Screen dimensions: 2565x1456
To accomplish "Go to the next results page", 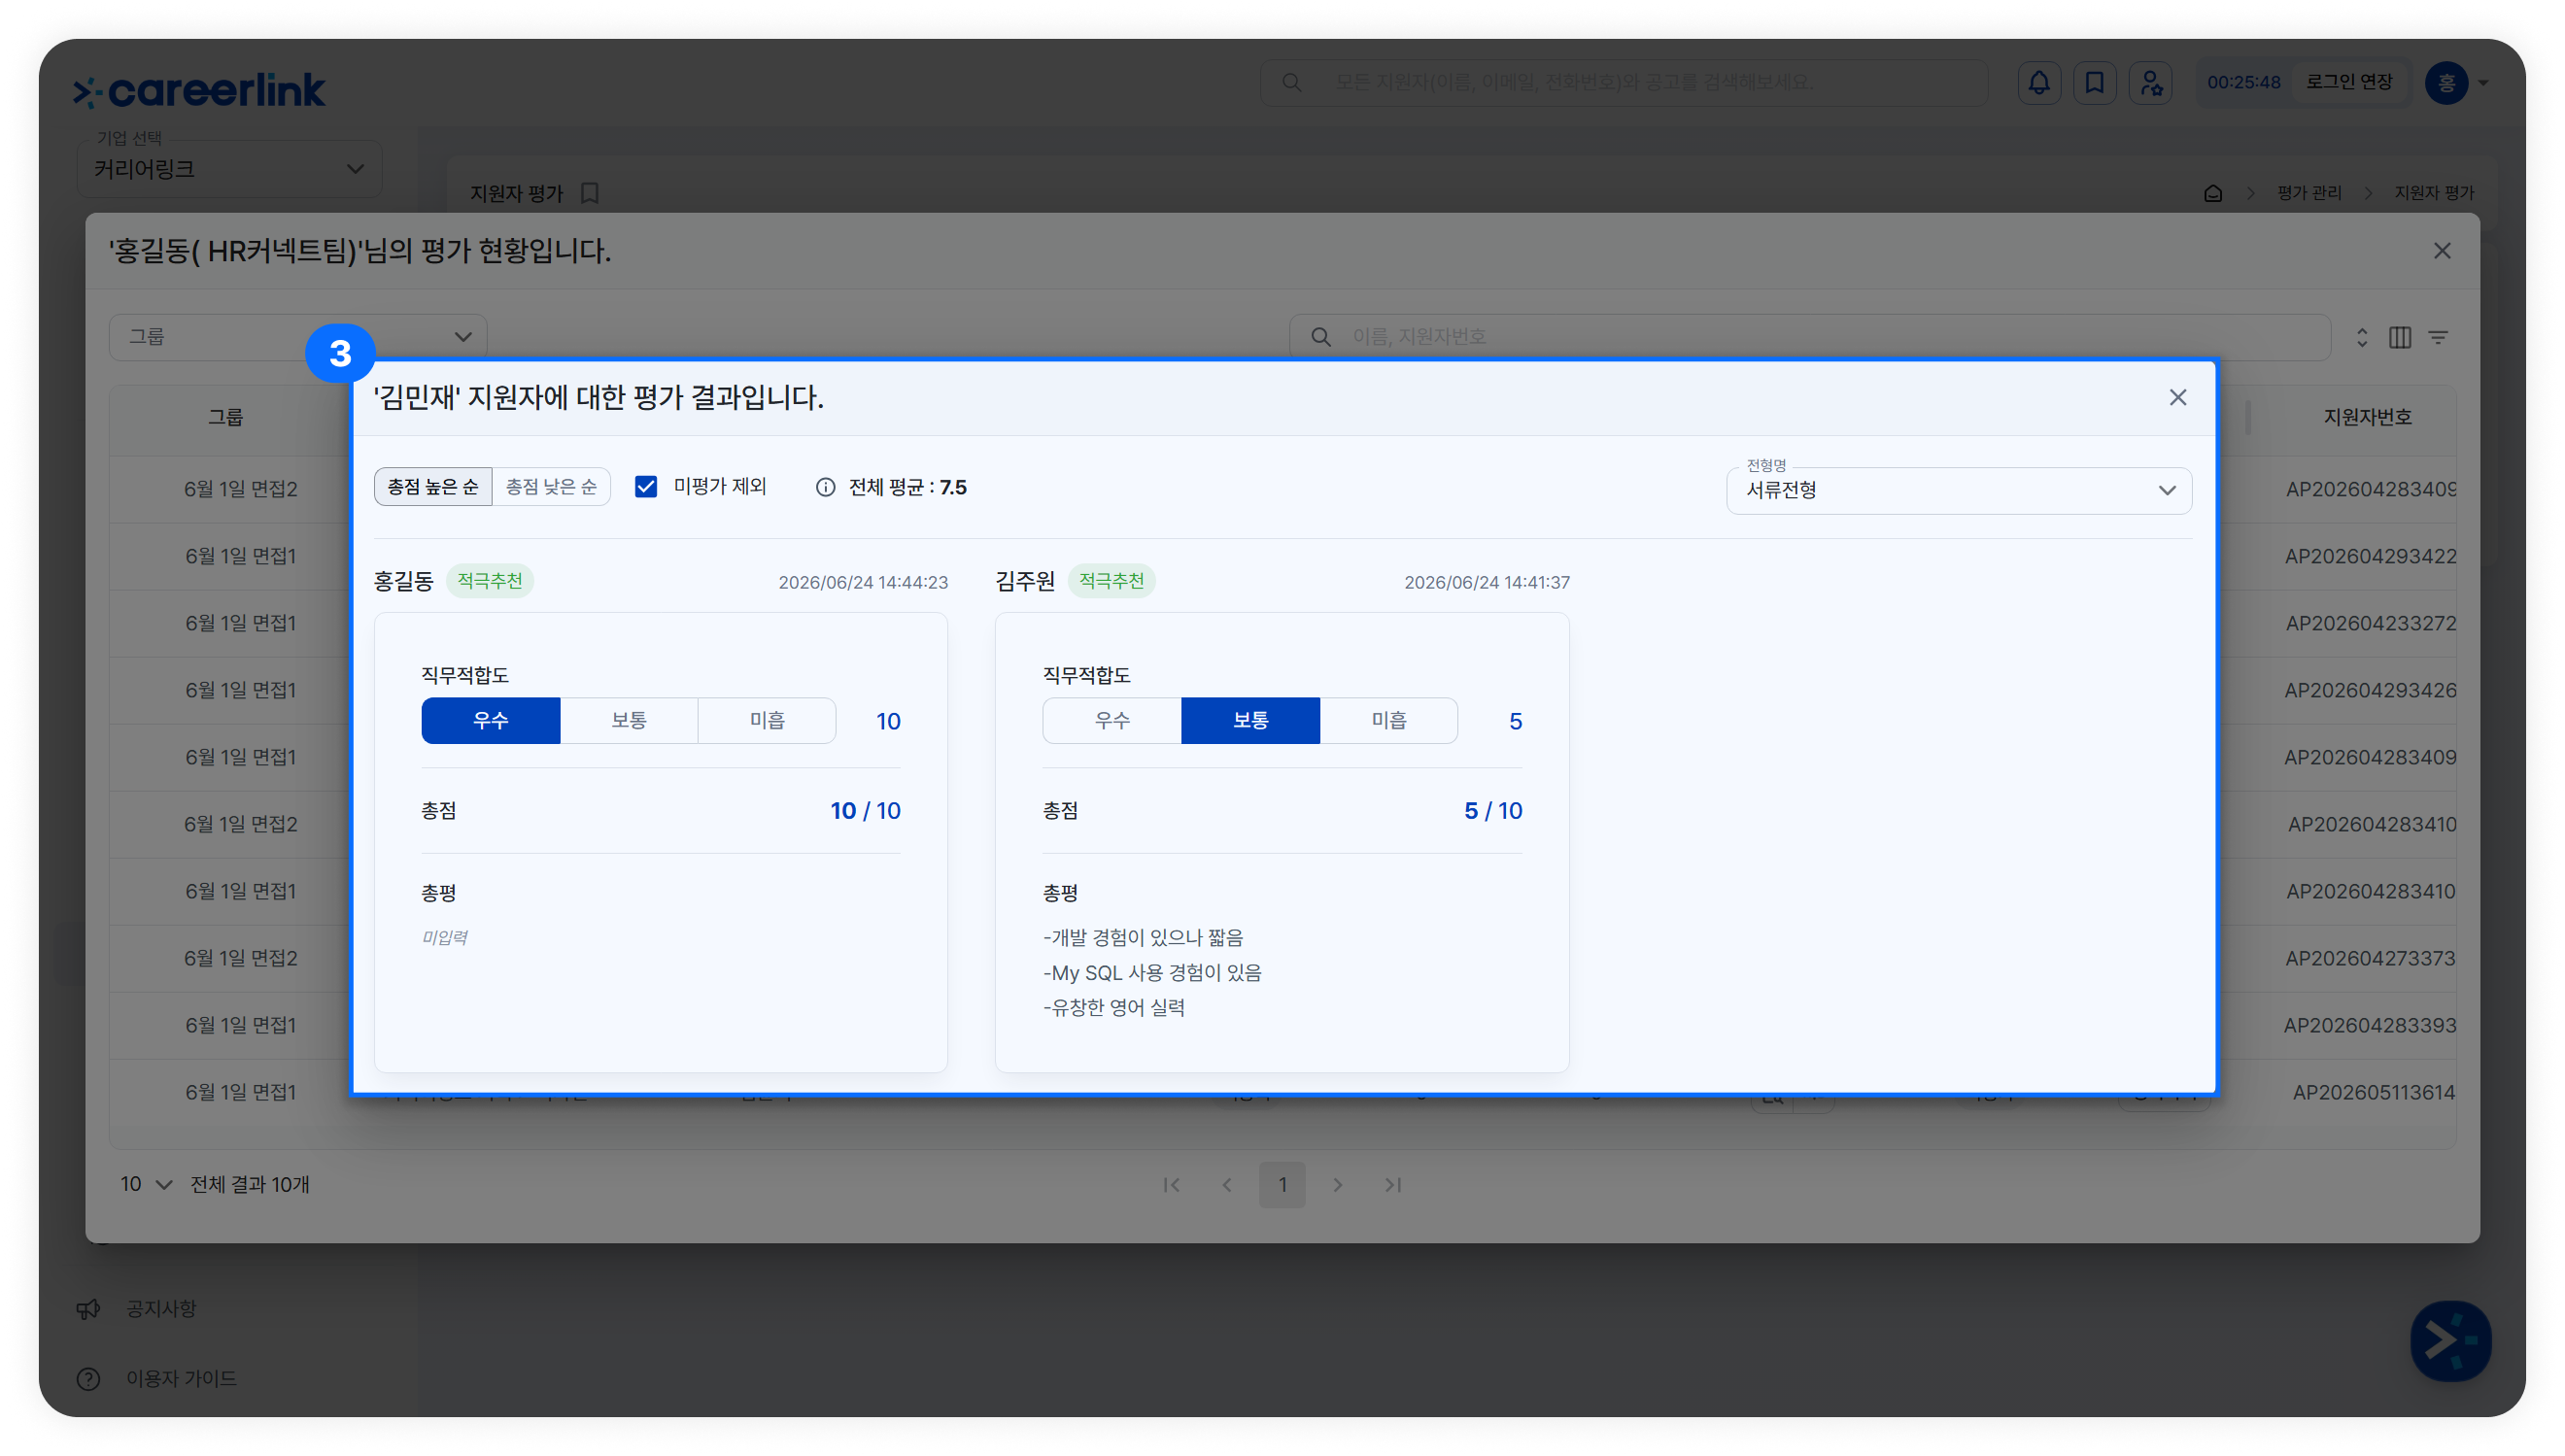I will 1337,1184.
